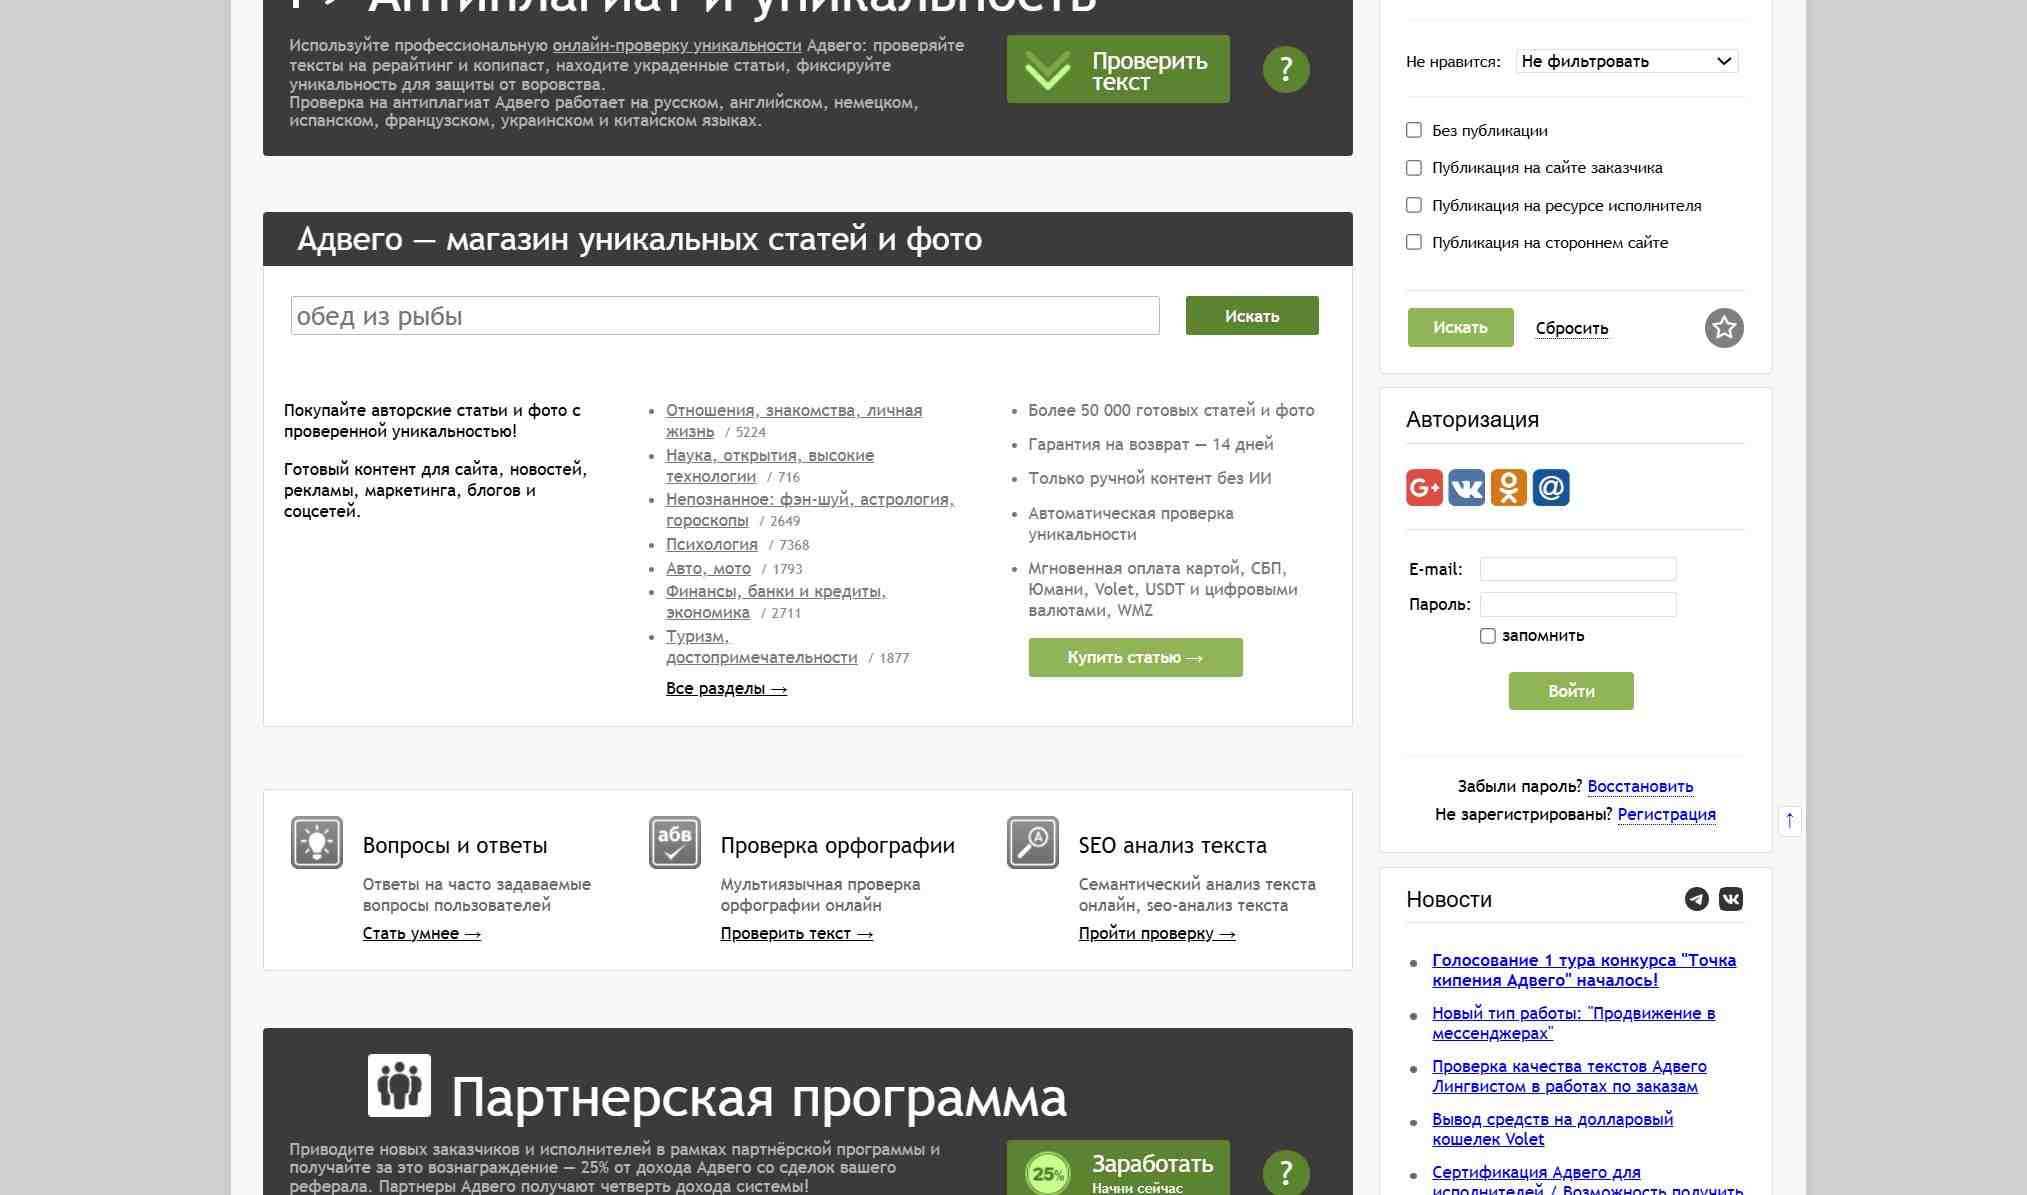Viewport: 2027px width, 1195px height.
Task: Open the SEO анализ текста magnifier icon
Action: coord(1032,843)
